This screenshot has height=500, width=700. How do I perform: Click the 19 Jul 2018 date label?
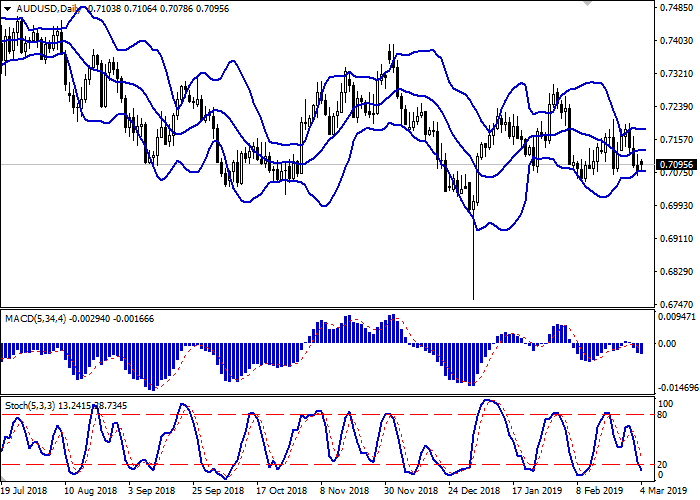point(25,491)
